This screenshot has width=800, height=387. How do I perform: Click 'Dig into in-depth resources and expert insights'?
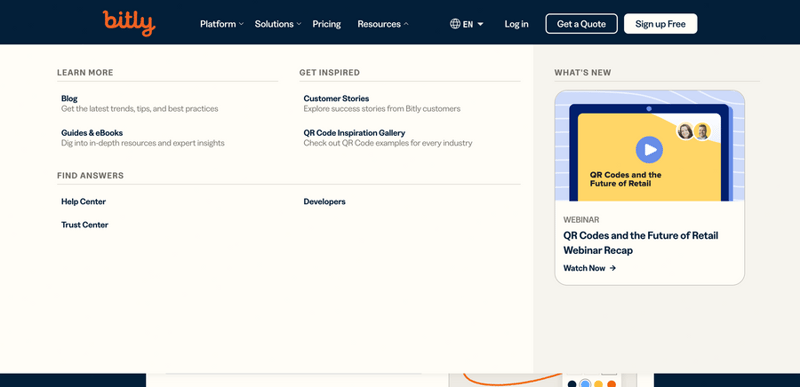(x=143, y=143)
